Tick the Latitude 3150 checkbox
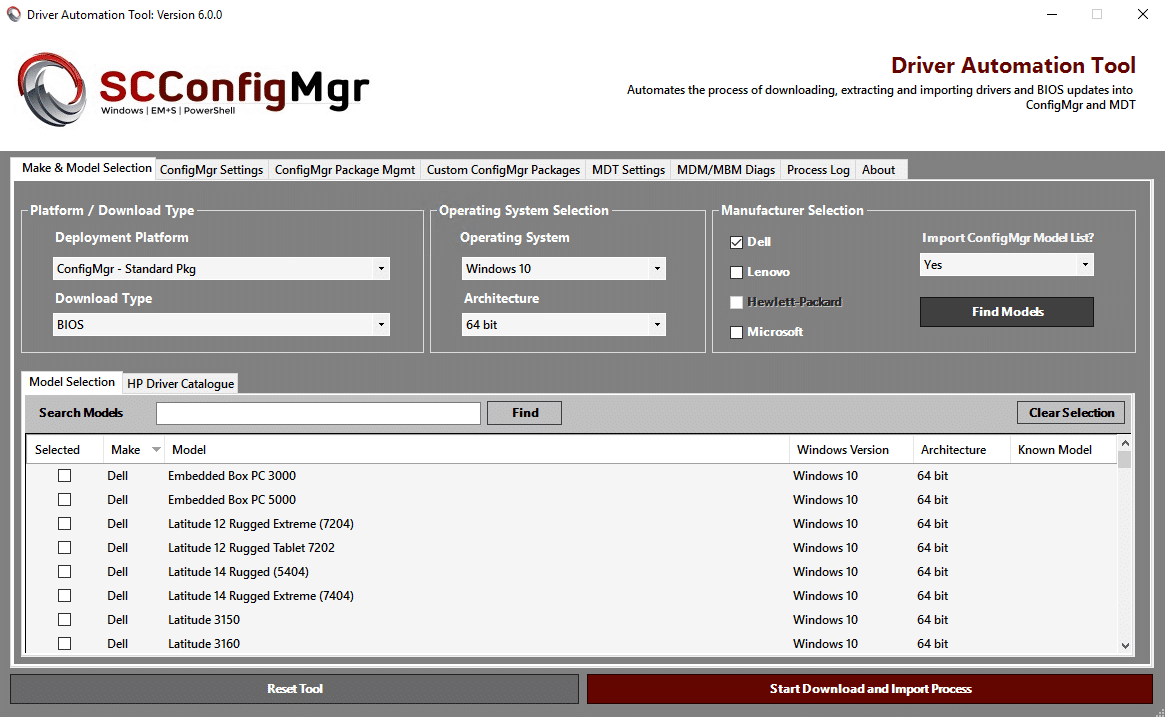The height and width of the screenshot is (717, 1165). pos(65,620)
